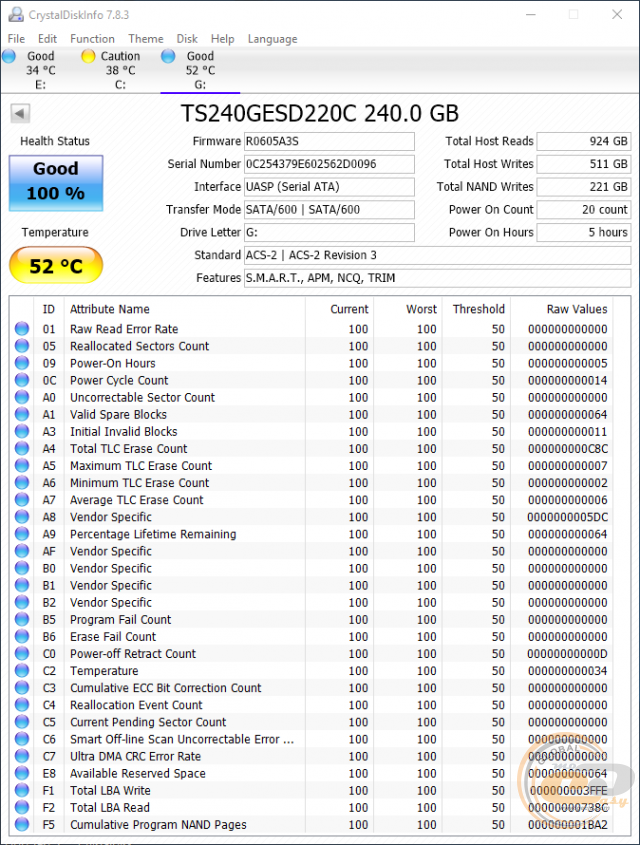Viewport: 640px width, 845px height.
Task: Open the Language menu
Action: point(272,39)
